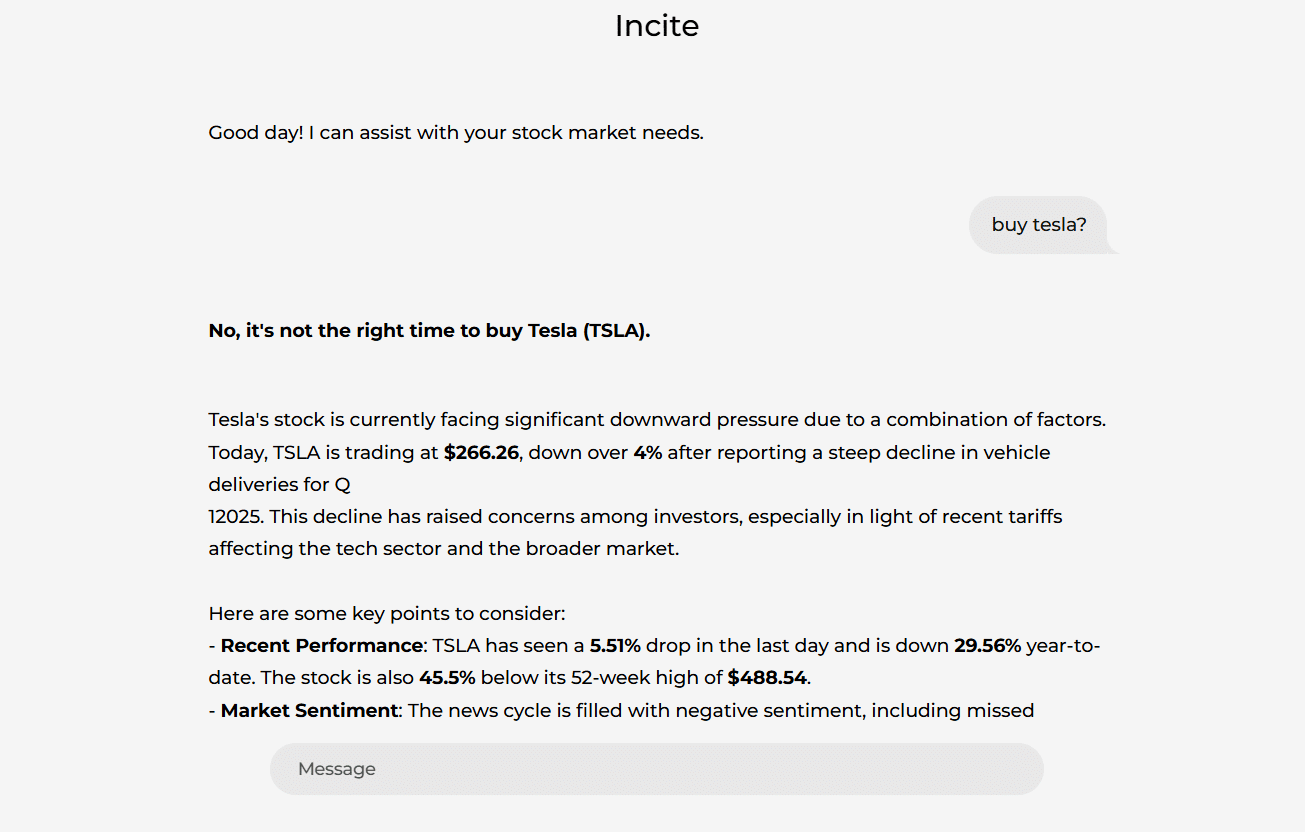Screen dimensions: 1305x832
Task: Click the bold 45.5% below-high figure
Action: click(447, 677)
